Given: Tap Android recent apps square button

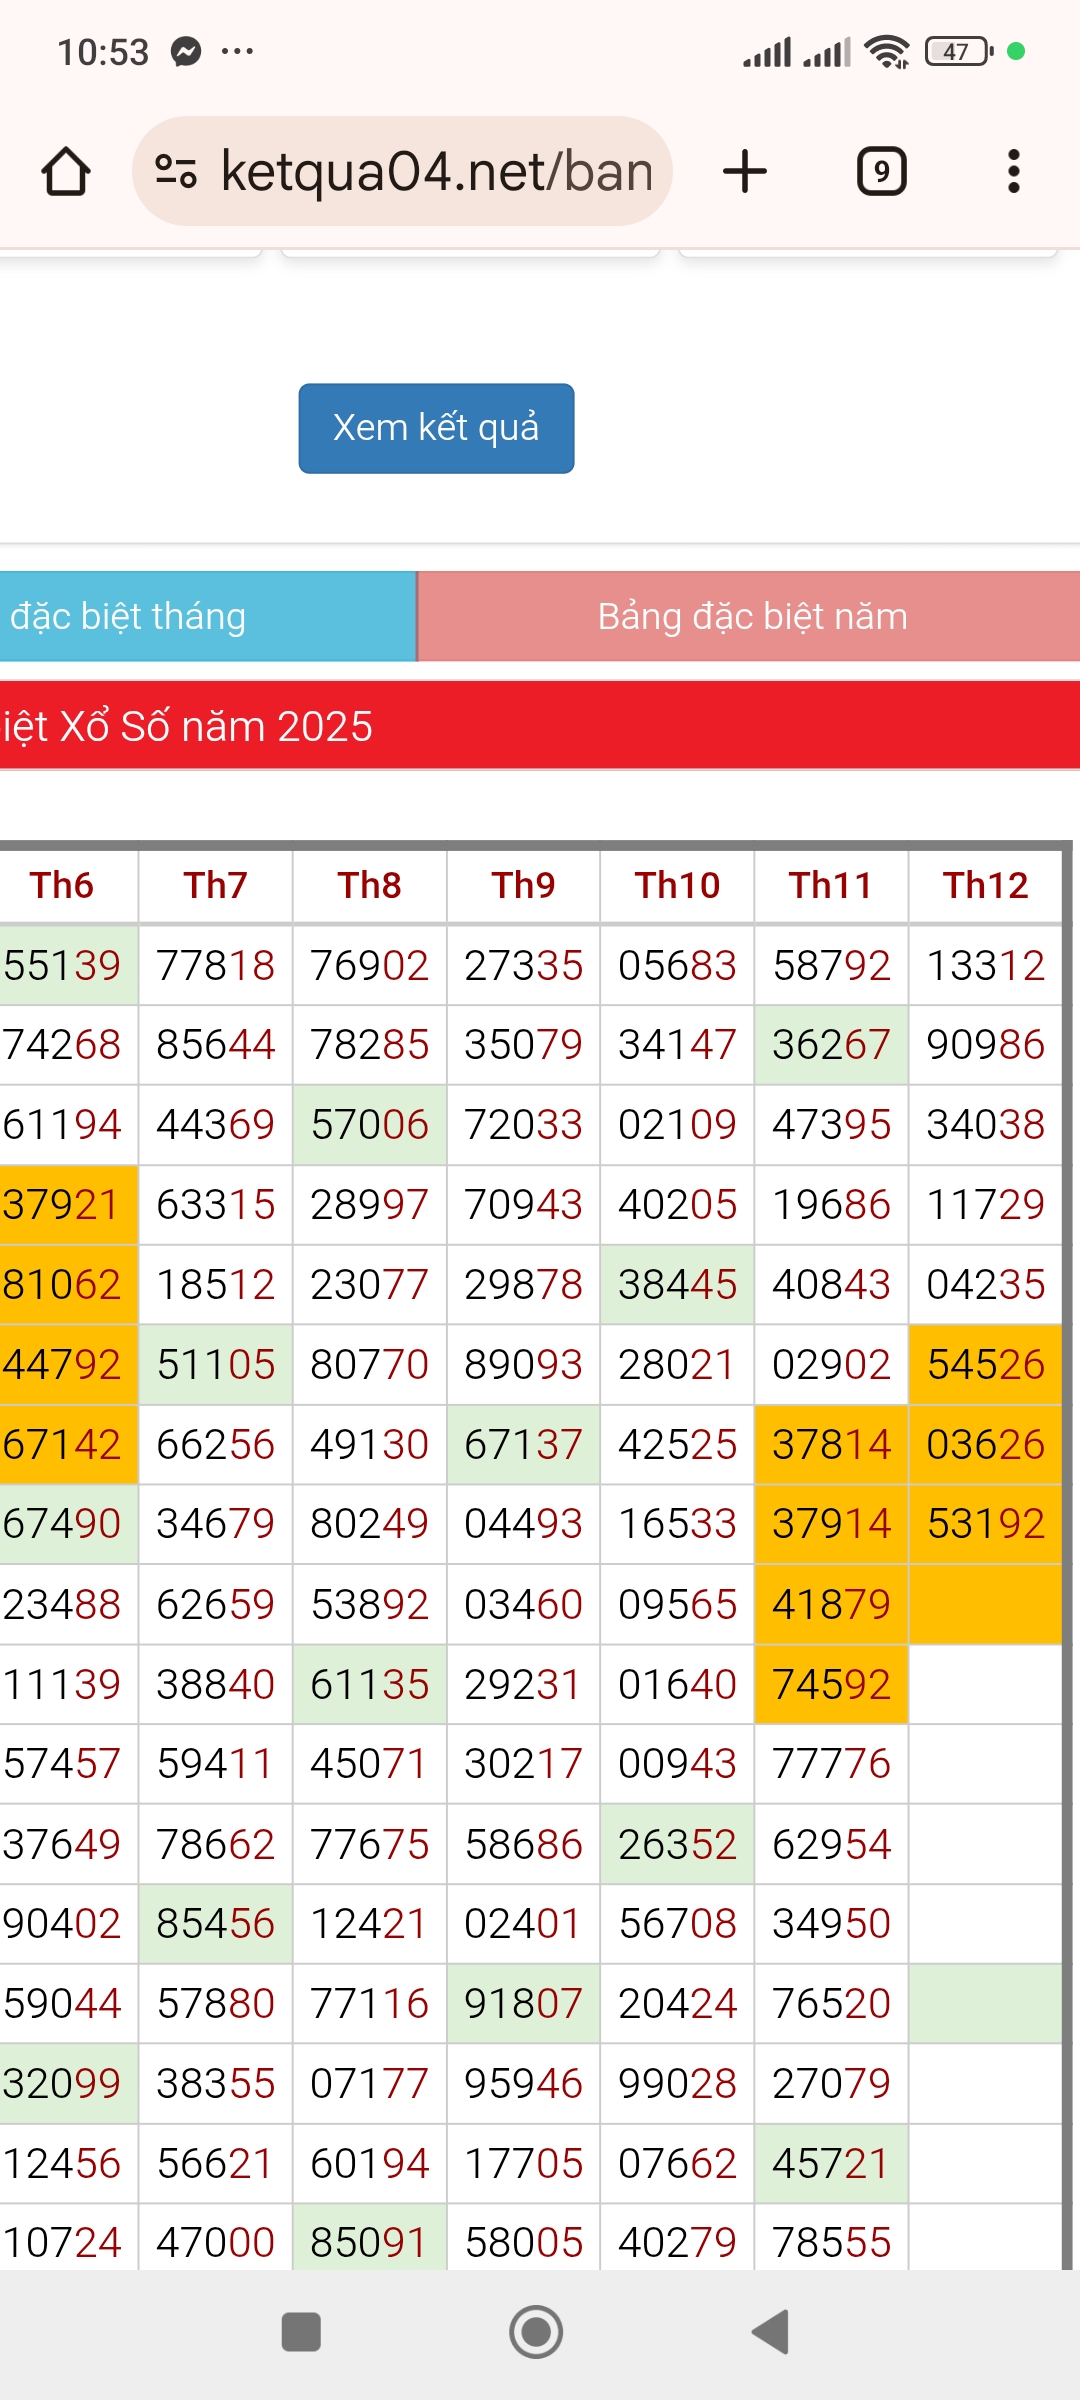Looking at the screenshot, I should (x=301, y=2332).
